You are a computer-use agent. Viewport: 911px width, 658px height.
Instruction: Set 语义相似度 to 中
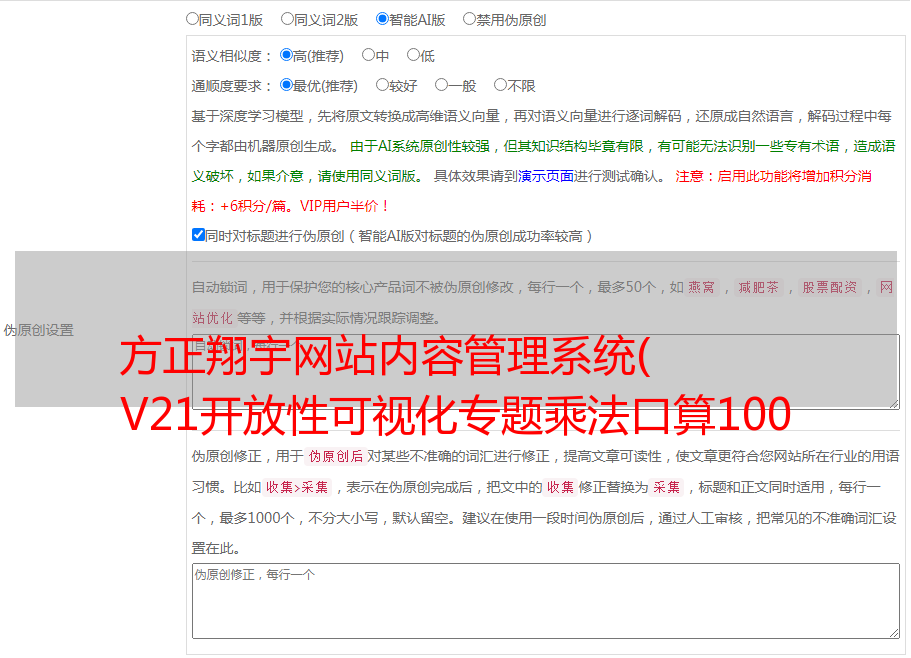point(368,55)
